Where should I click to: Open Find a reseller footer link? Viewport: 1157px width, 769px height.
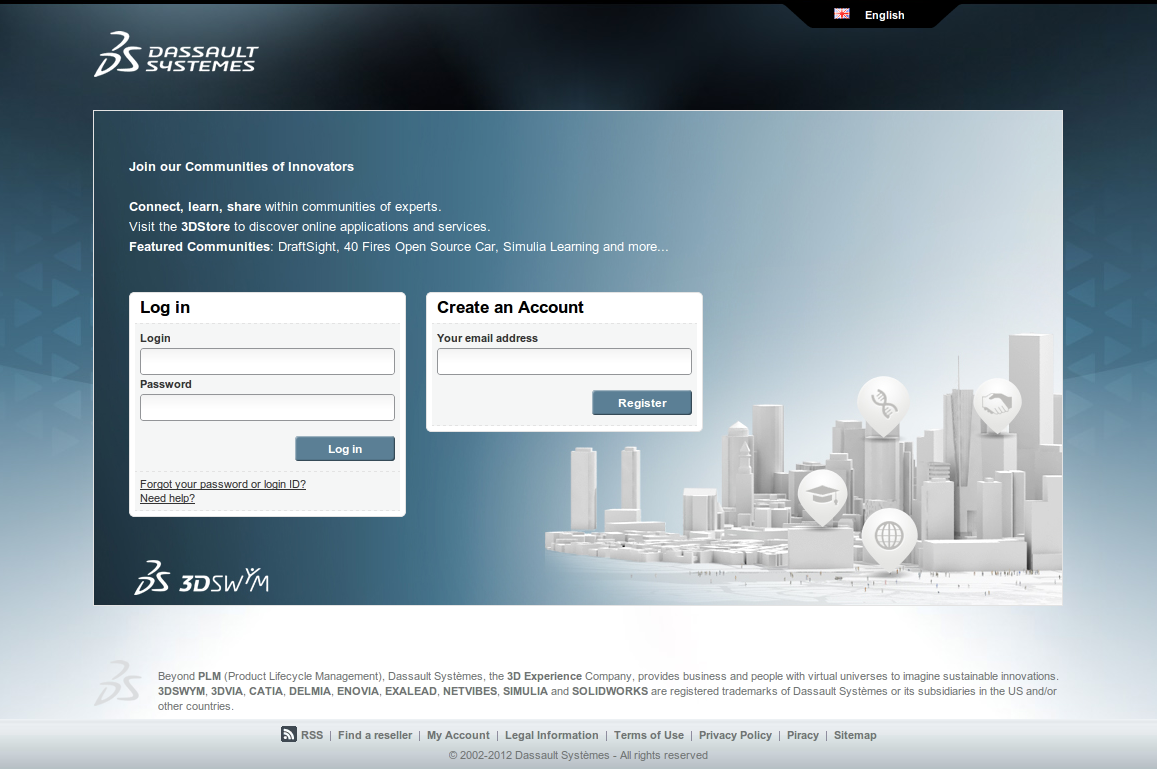pos(375,735)
